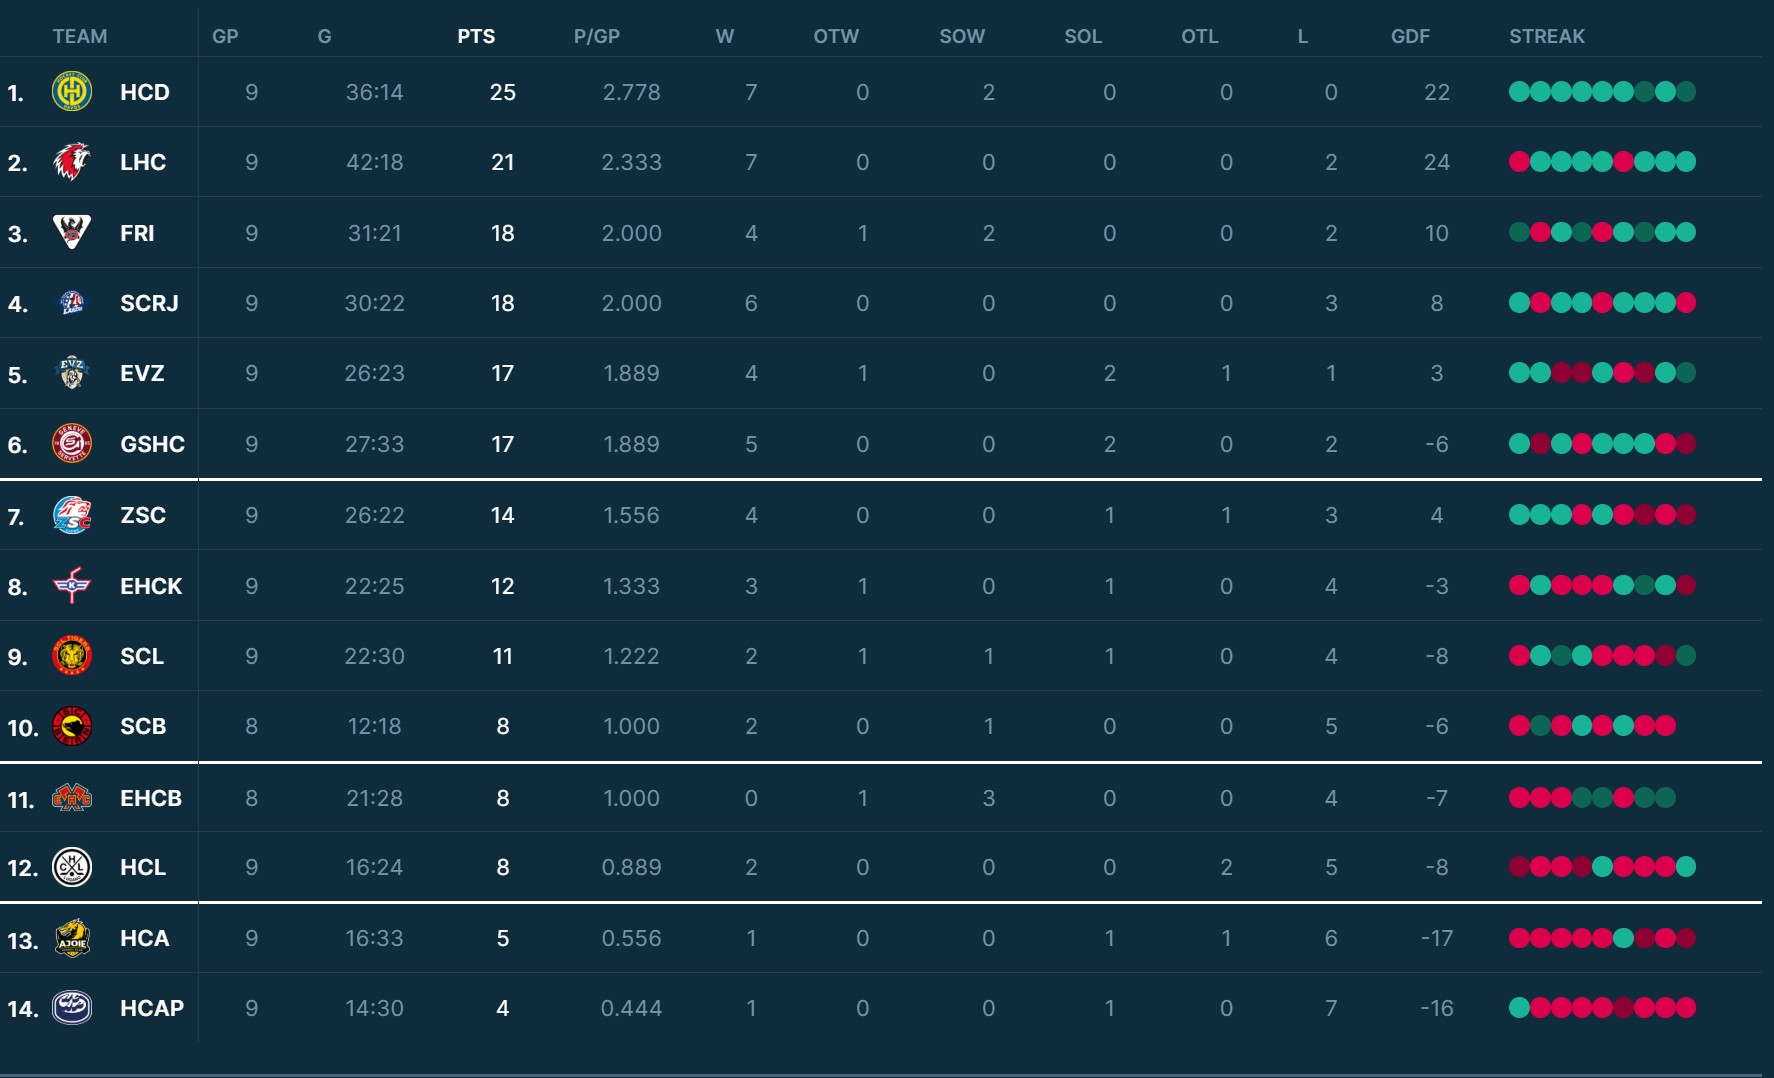1774x1078 pixels.
Task: Click HCD's first streak dot
Action: click(1519, 92)
